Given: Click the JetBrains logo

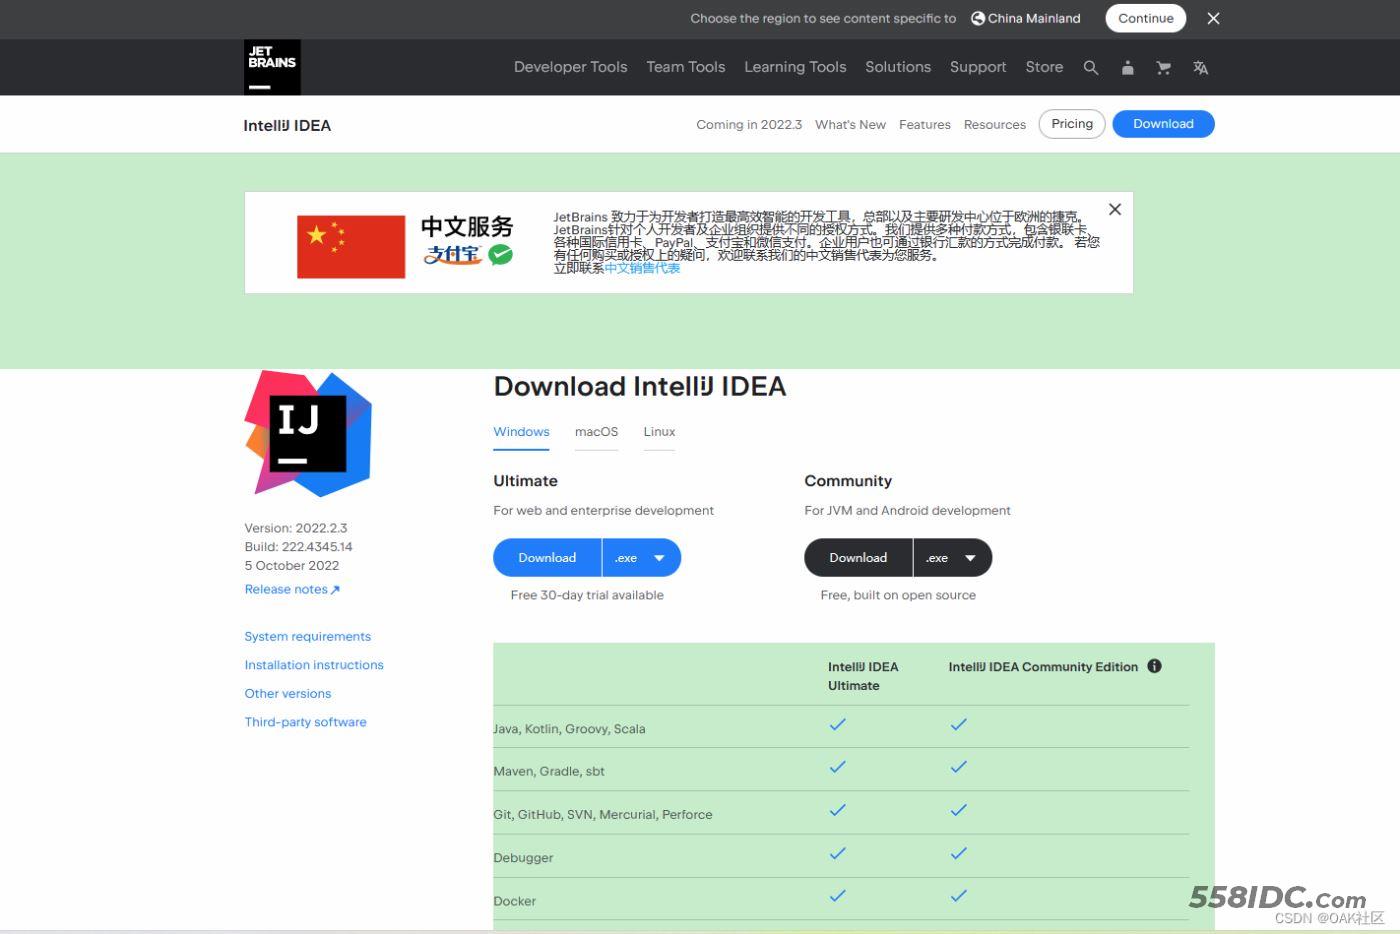Looking at the screenshot, I should point(272,67).
